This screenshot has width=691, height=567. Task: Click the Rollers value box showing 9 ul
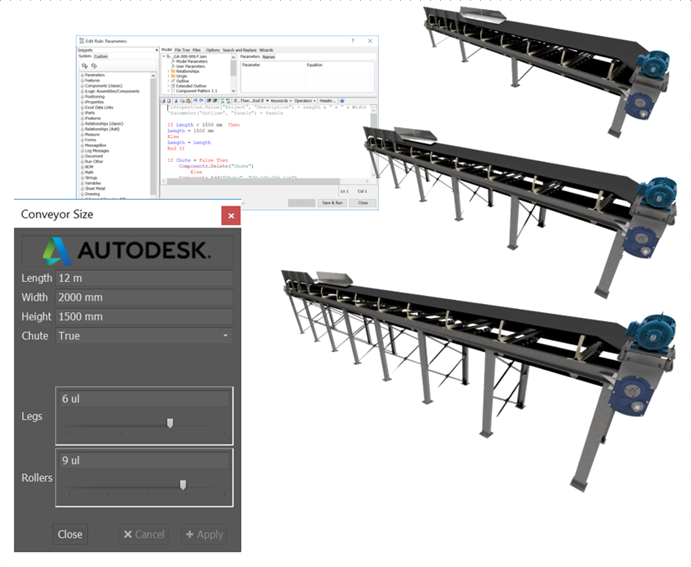pyautogui.click(x=144, y=460)
